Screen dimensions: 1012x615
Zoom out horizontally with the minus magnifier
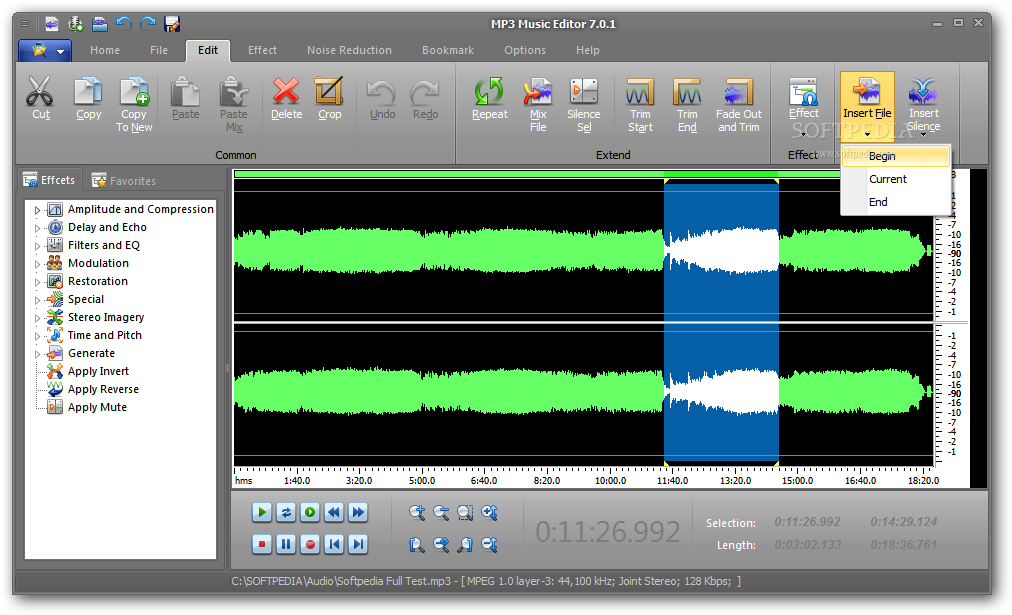pos(441,513)
